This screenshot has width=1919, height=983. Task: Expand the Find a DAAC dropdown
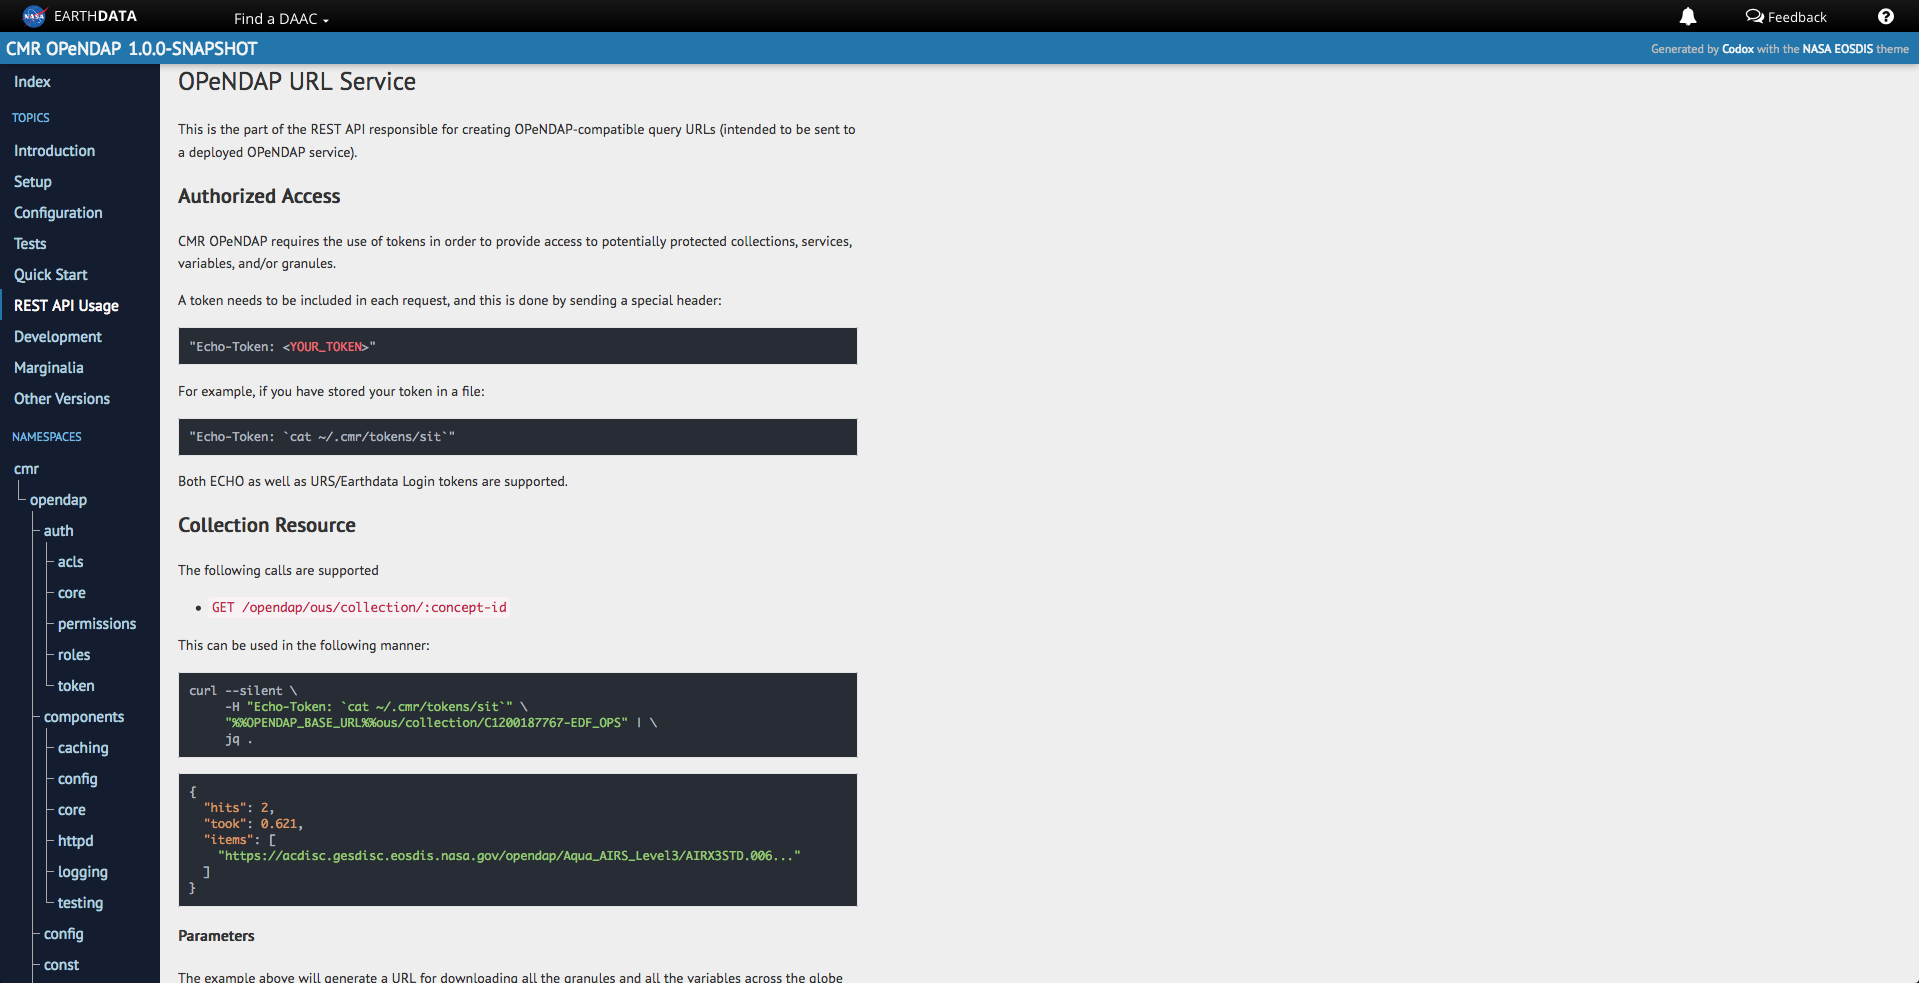click(281, 18)
